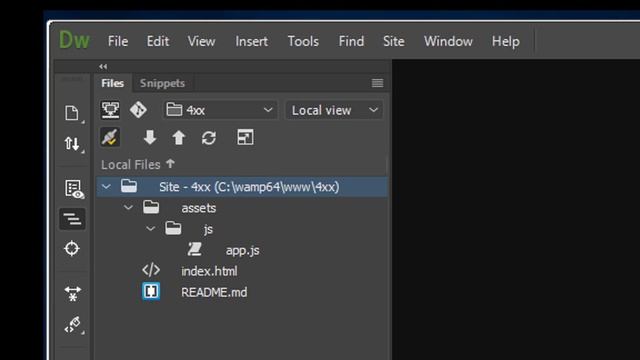
Task: Click the Open Documents page icon
Action: click(x=72, y=113)
